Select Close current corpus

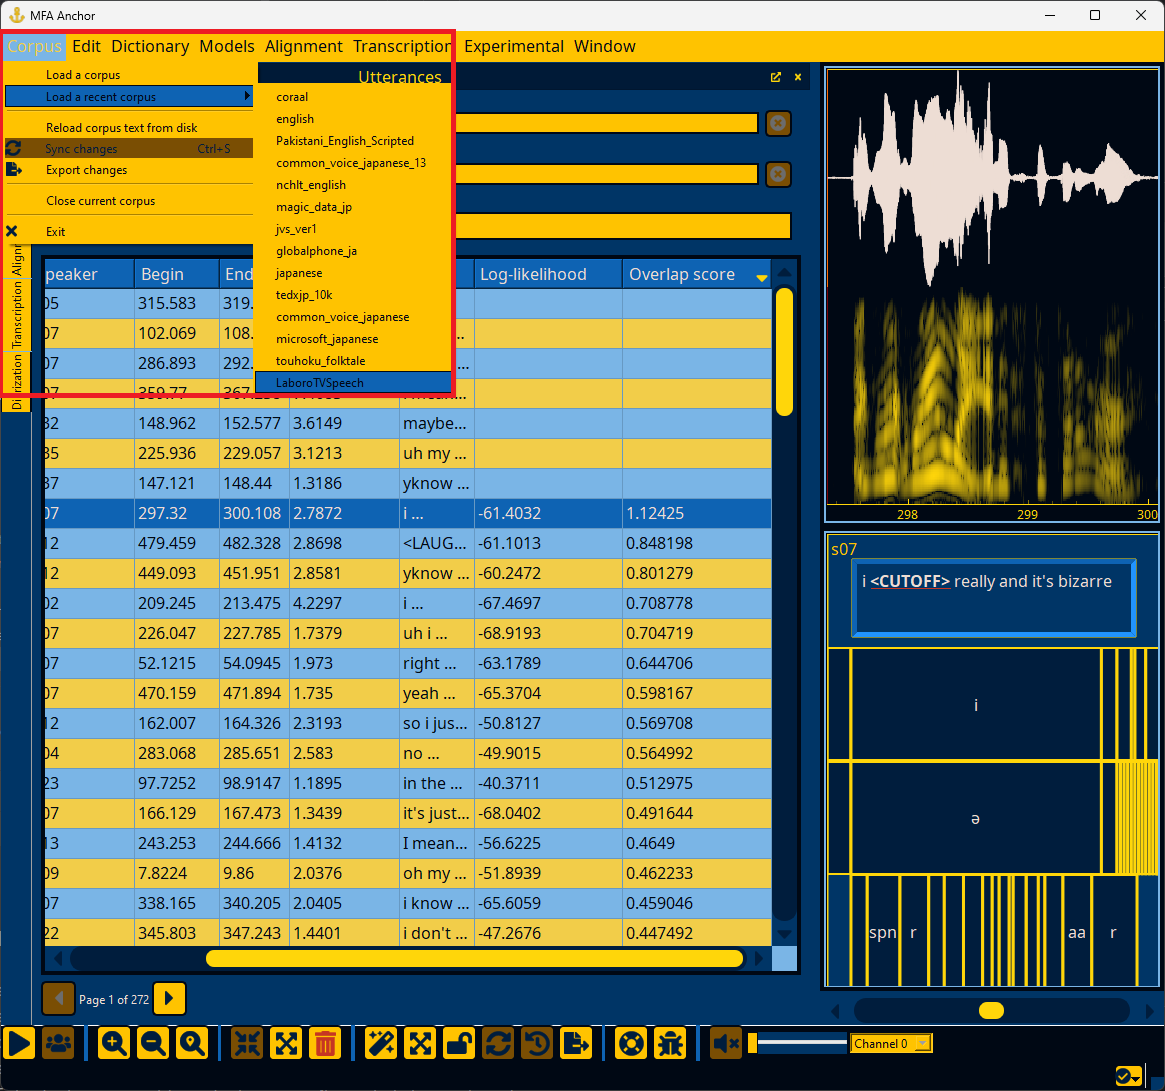tap(129, 201)
